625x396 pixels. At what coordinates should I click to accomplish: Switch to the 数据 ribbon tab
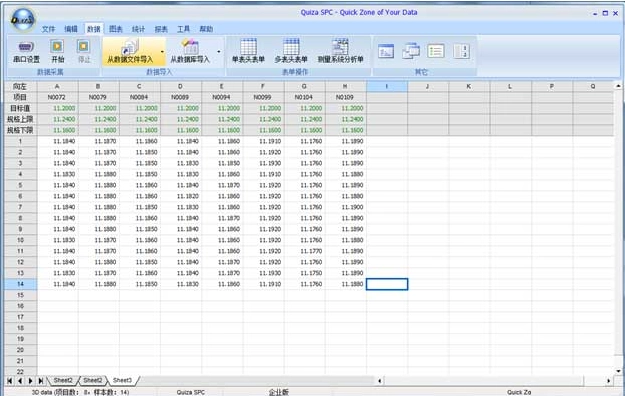click(94, 29)
